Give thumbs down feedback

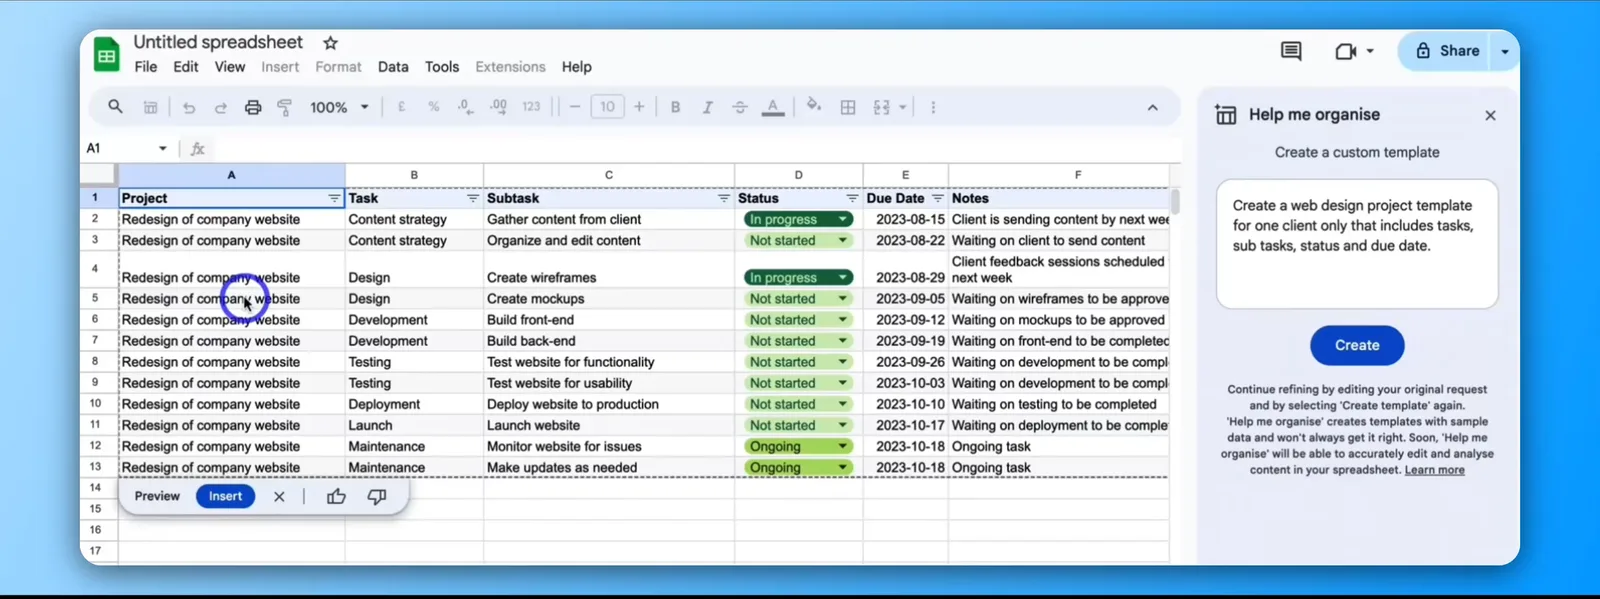(x=377, y=496)
